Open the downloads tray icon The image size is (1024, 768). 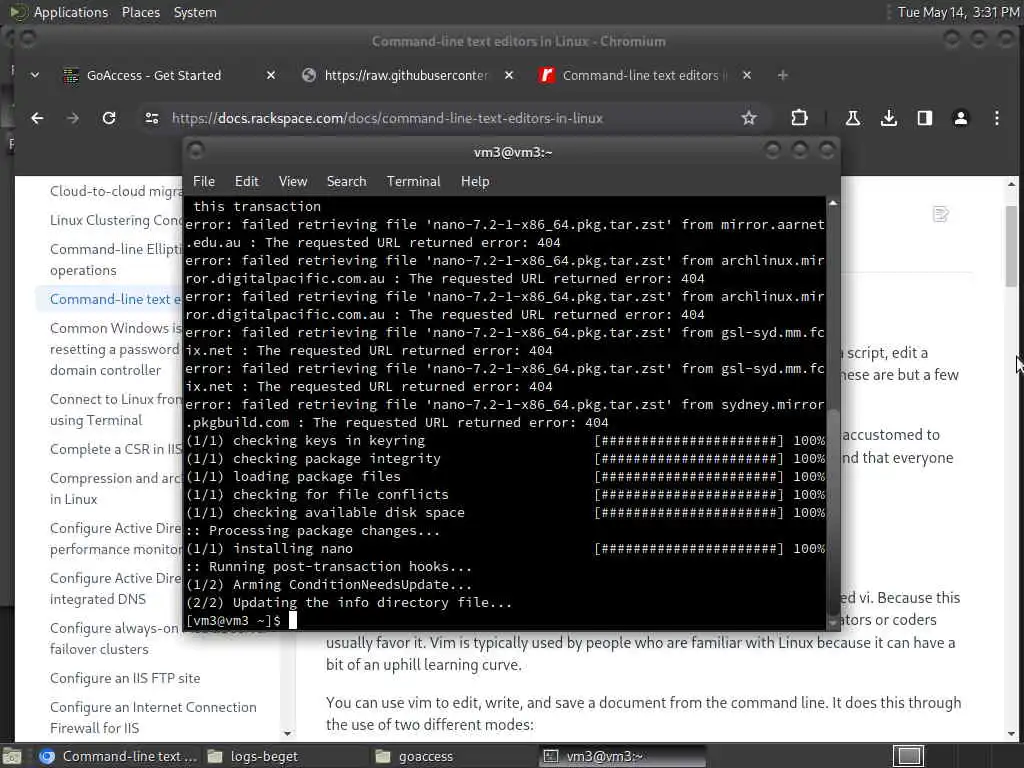888,118
